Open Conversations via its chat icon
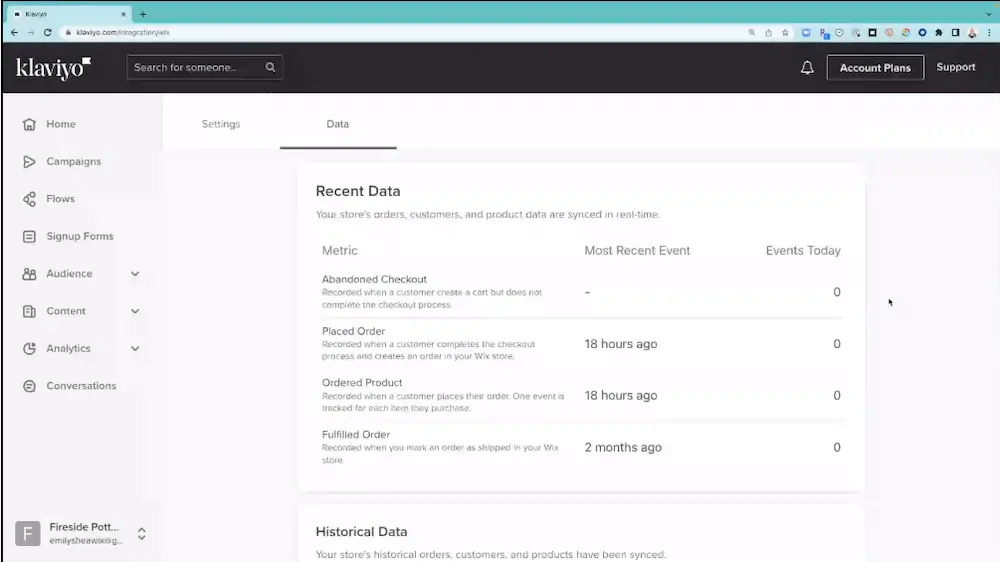The image size is (1000, 562). tap(29, 386)
